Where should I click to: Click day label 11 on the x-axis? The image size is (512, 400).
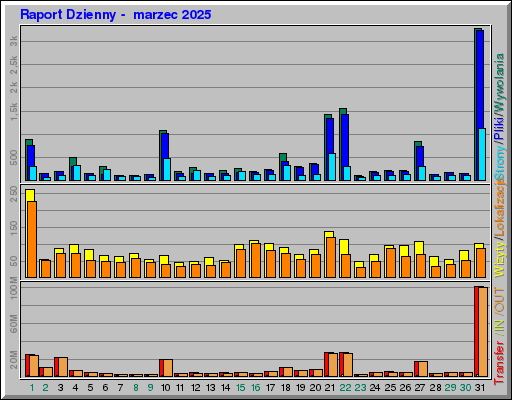[180, 388]
